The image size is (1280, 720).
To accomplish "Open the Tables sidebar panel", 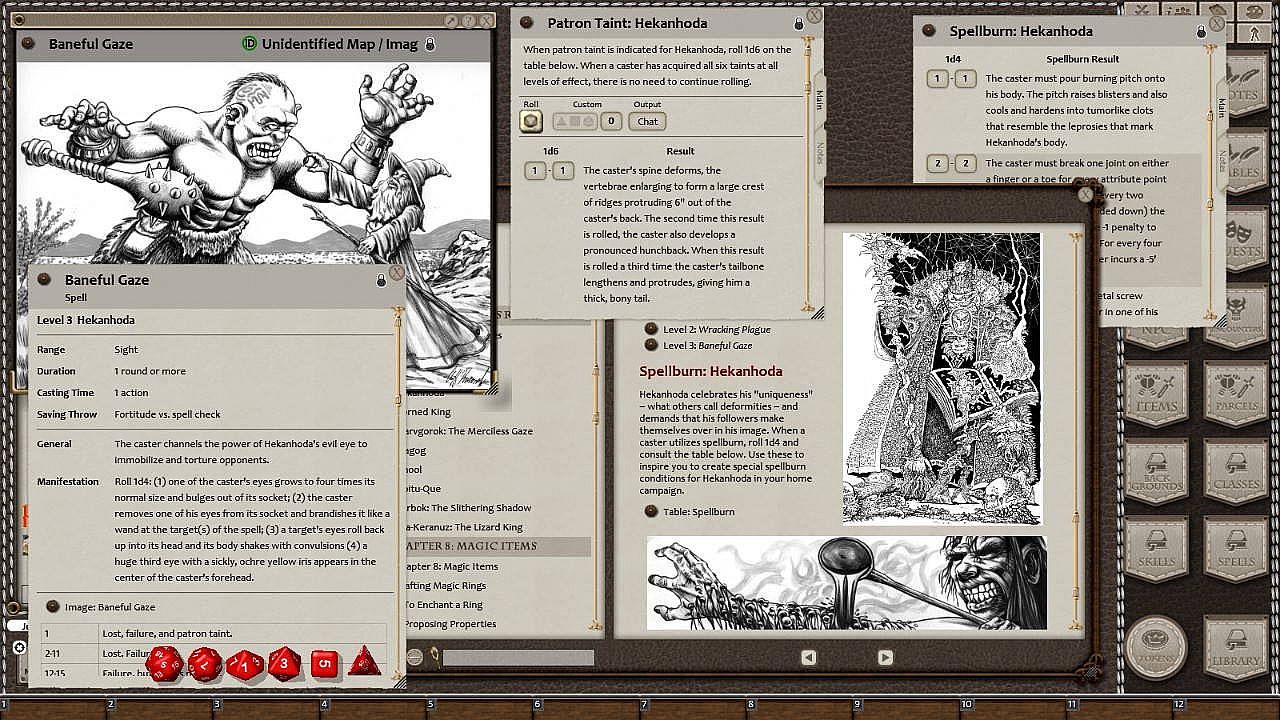I will (x=1247, y=161).
